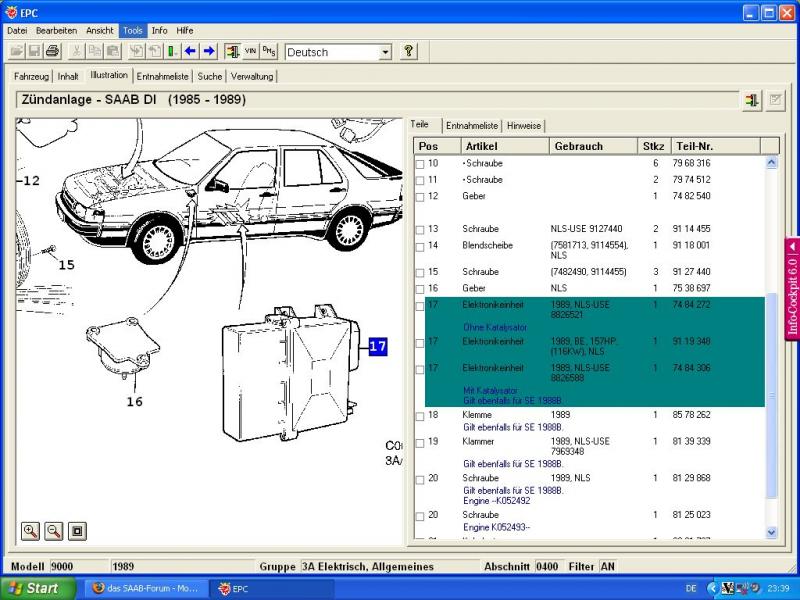Open the Hilfe menu
The height and width of the screenshot is (600, 800).
(x=185, y=31)
